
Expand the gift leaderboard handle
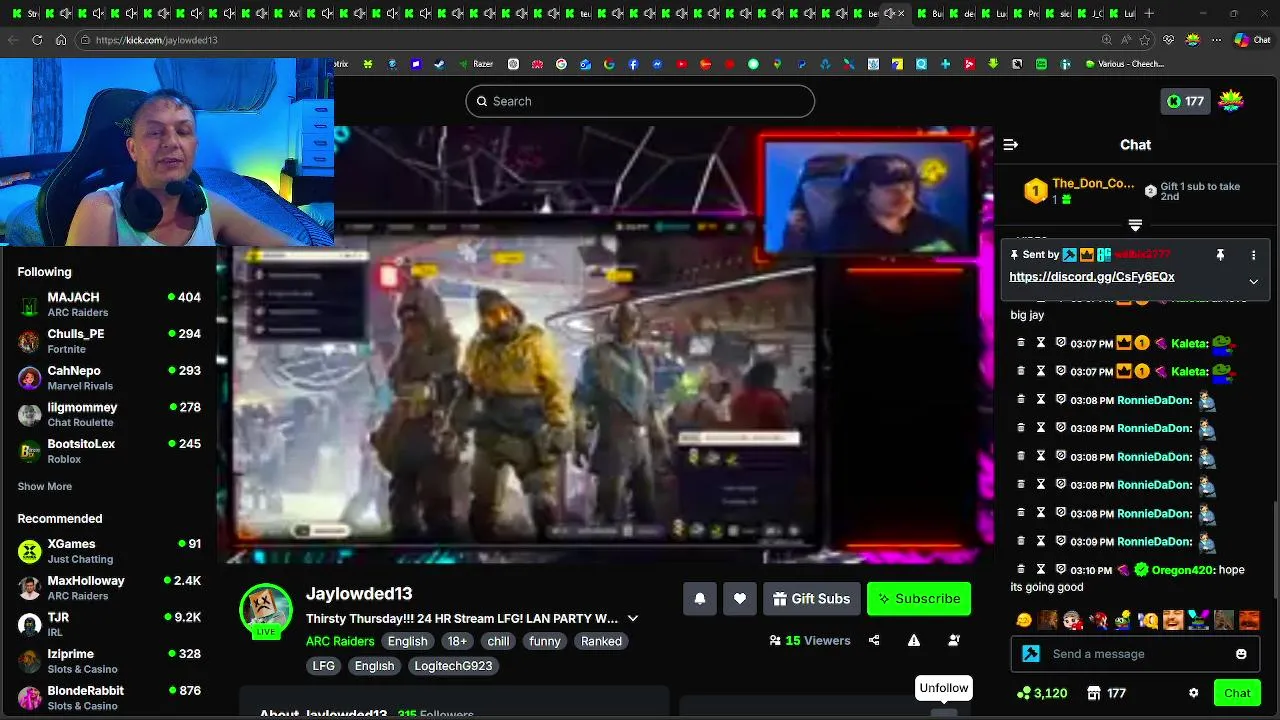coord(1135,225)
